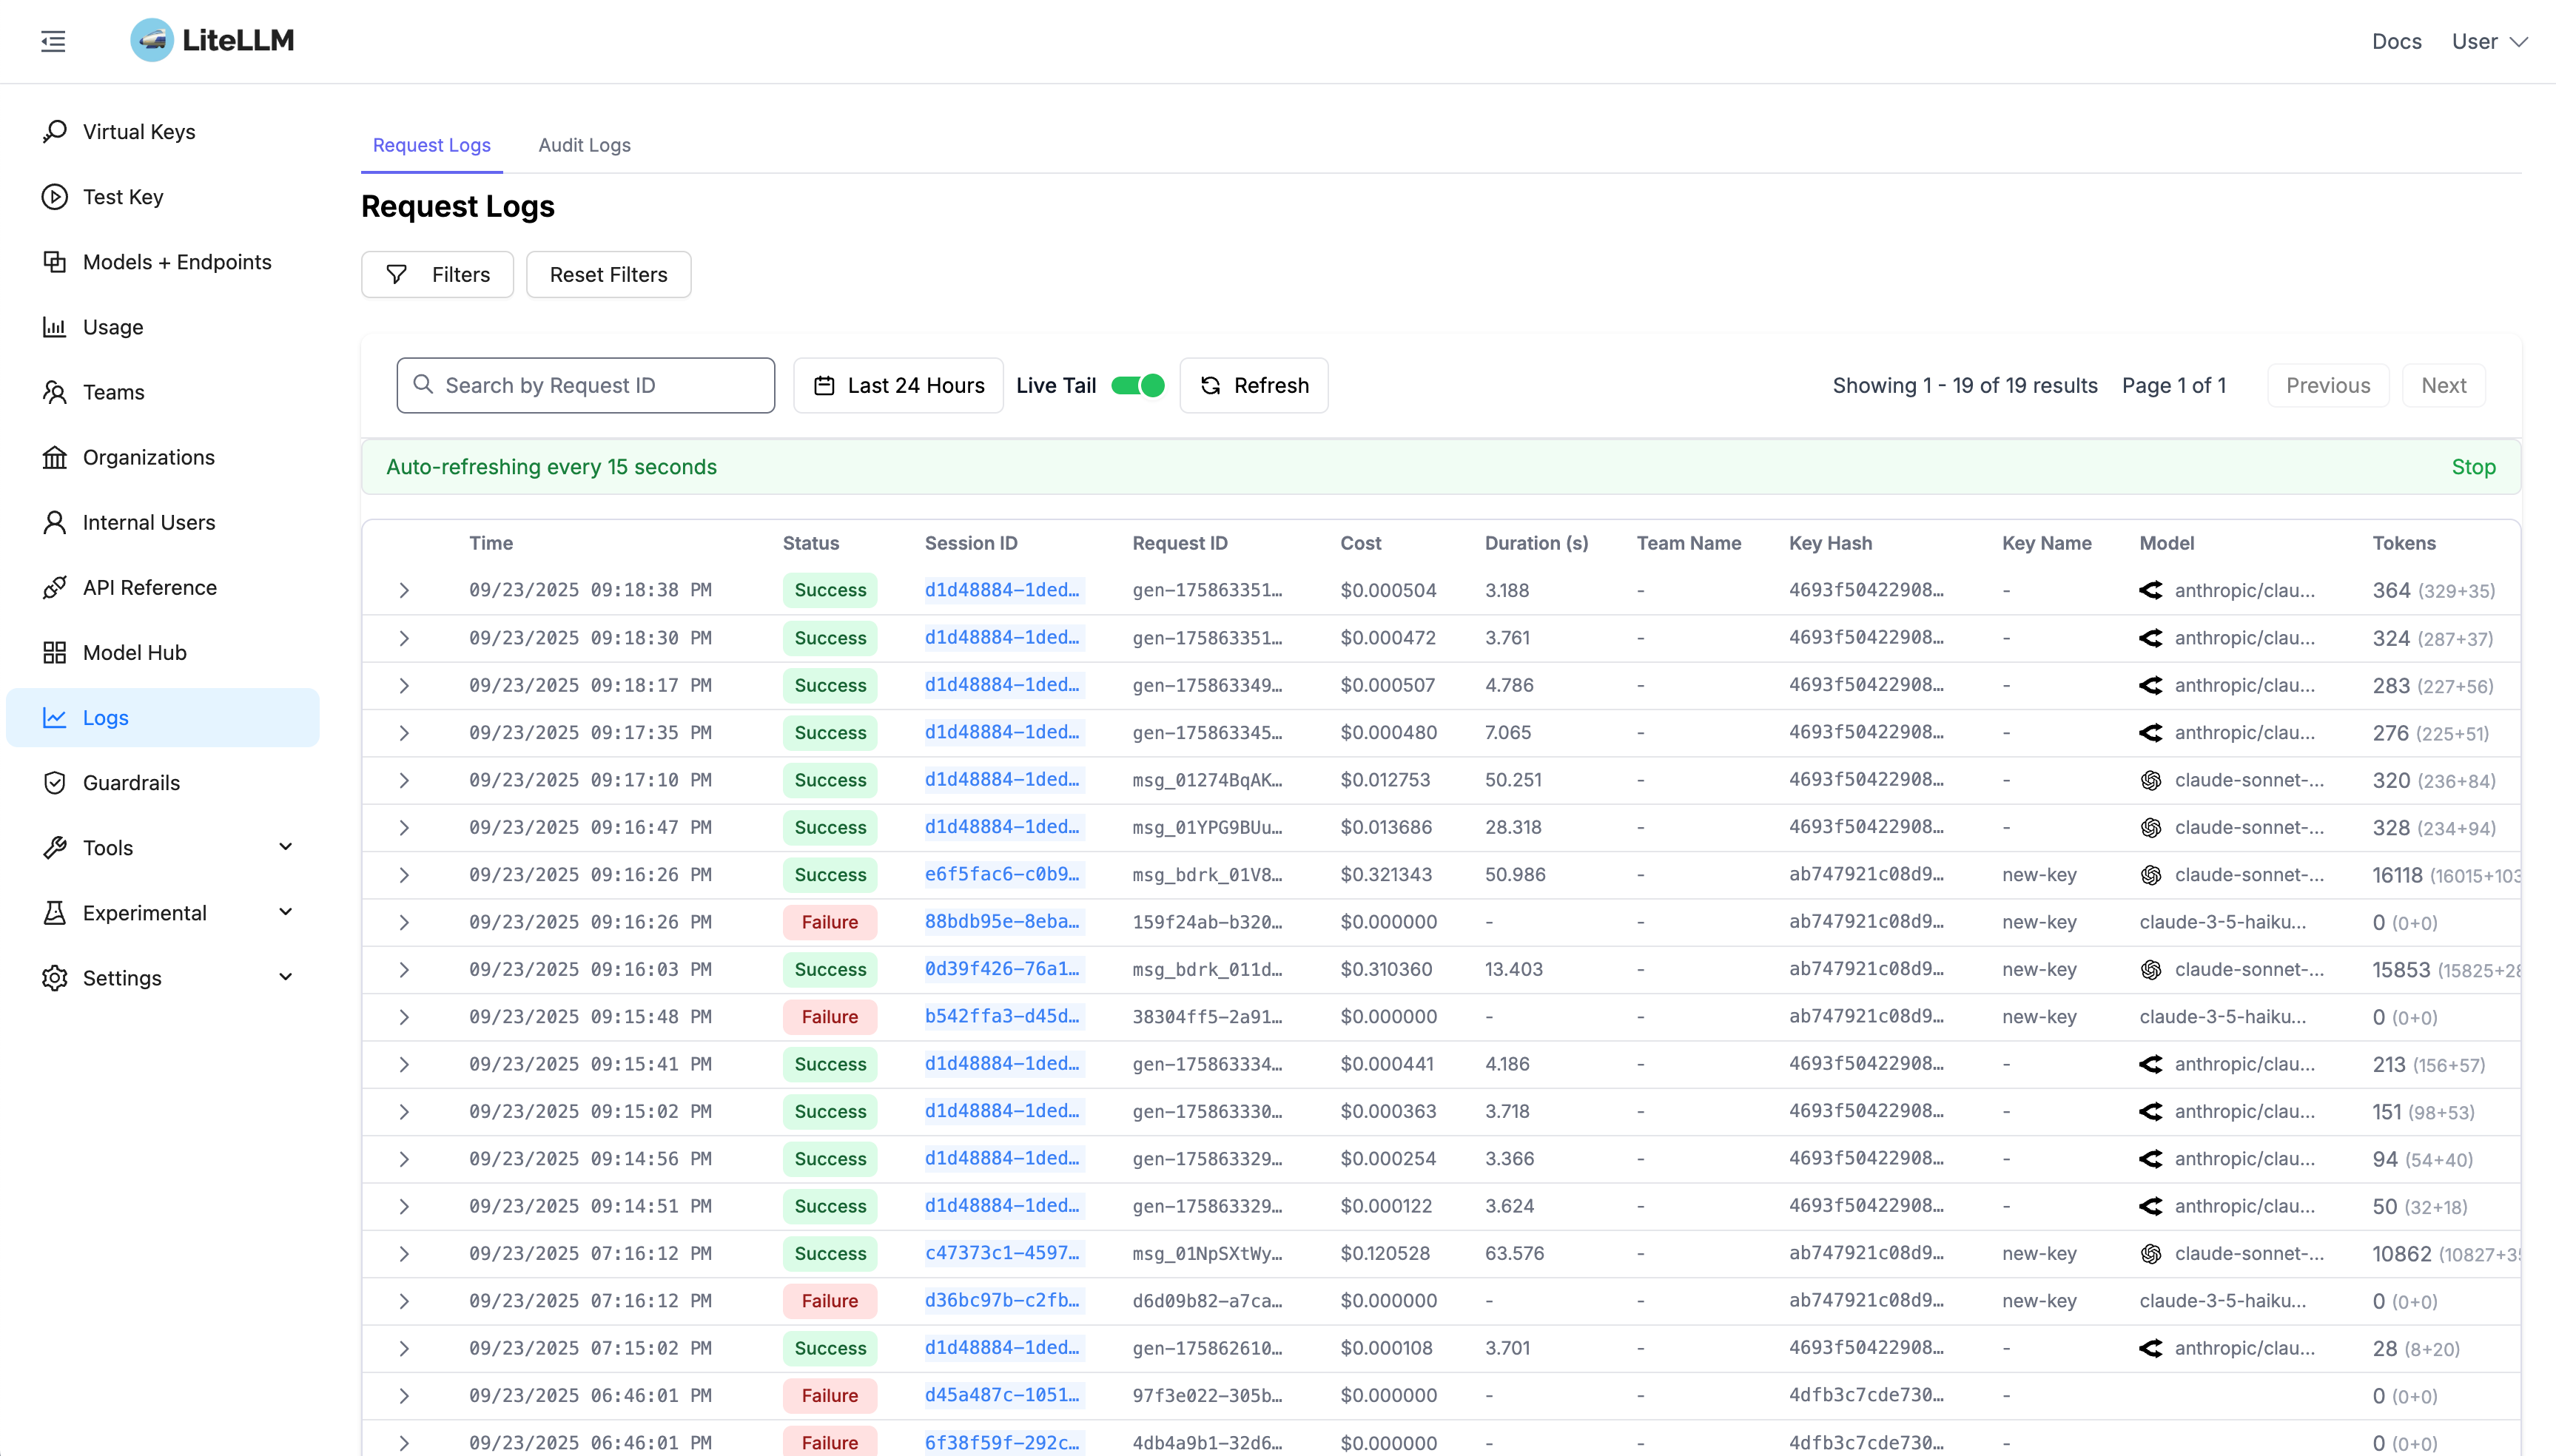Image resolution: width=2556 pixels, height=1456 pixels.
Task: Click the Organizations building icon
Action: (55, 457)
